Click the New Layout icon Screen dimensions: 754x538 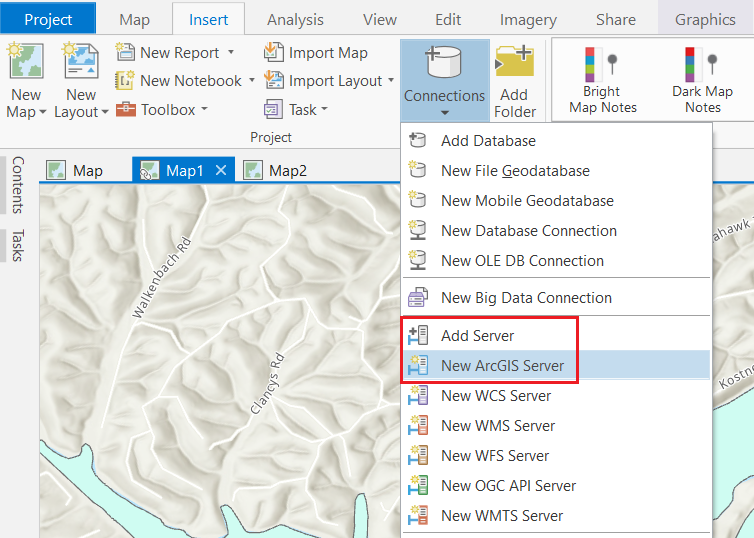point(80,64)
